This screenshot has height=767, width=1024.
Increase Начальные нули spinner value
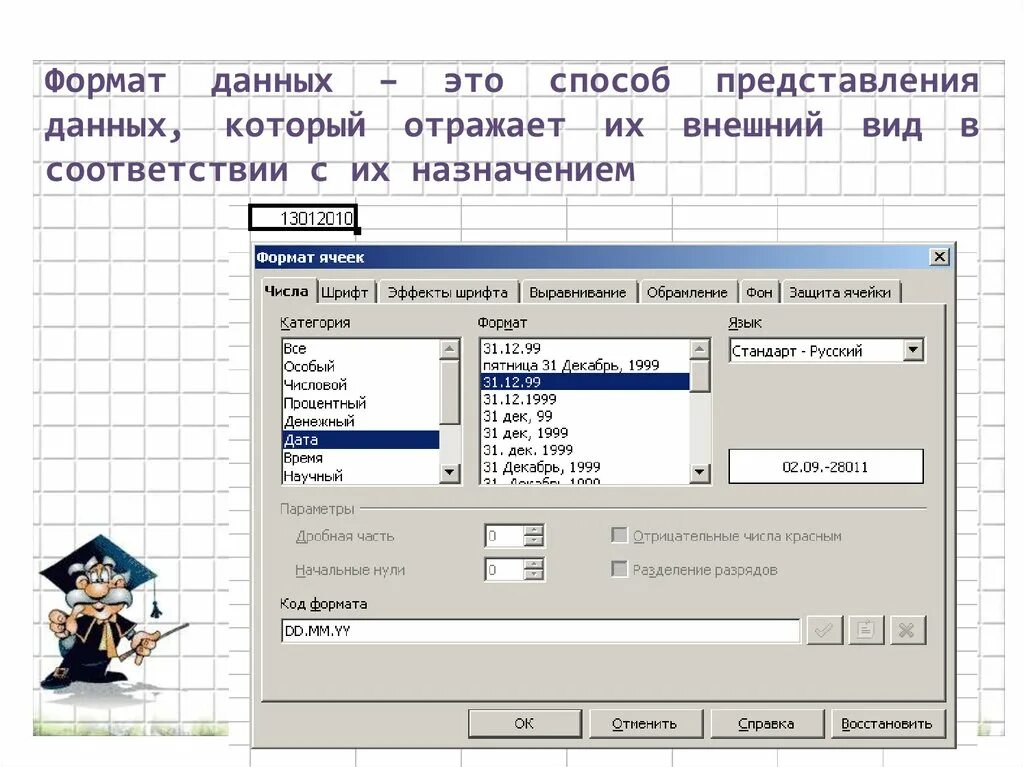(x=534, y=564)
